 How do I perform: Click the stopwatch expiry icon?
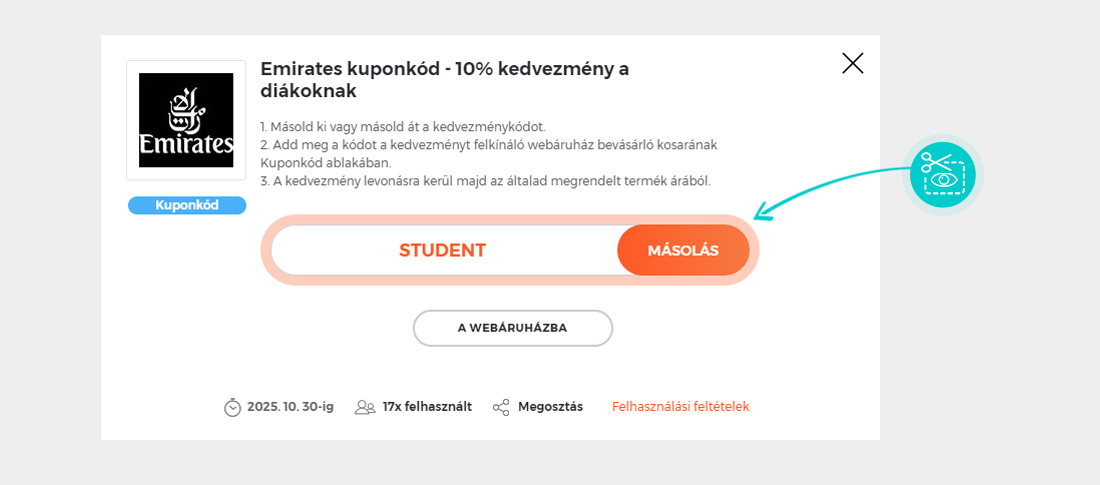pyautogui.click(x=233, y=407)
